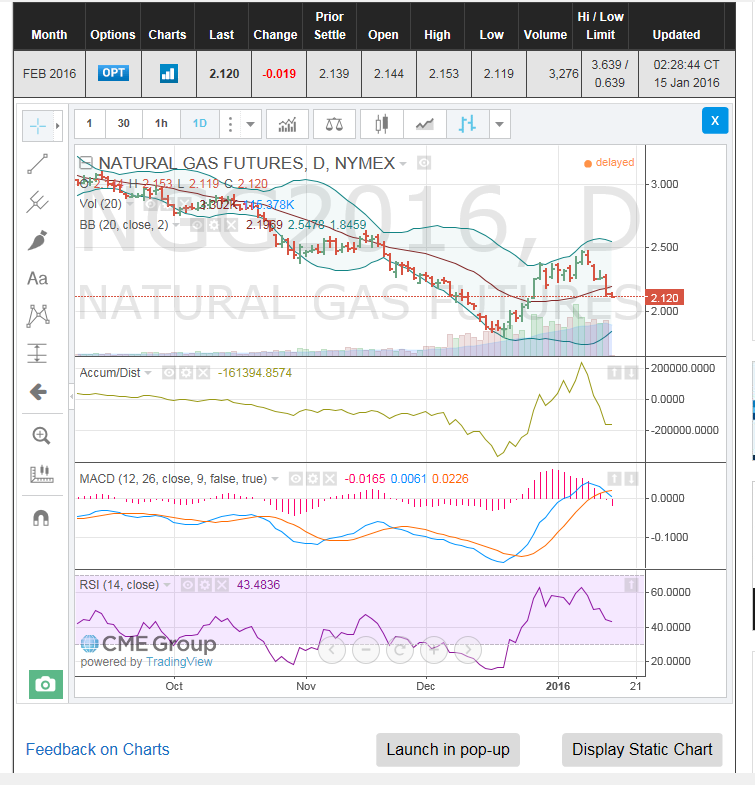Image resolution: width=755 pixels, height=785 pixels.
Task: Select the 30 minute interval
Action: click(x=123, y=124)
